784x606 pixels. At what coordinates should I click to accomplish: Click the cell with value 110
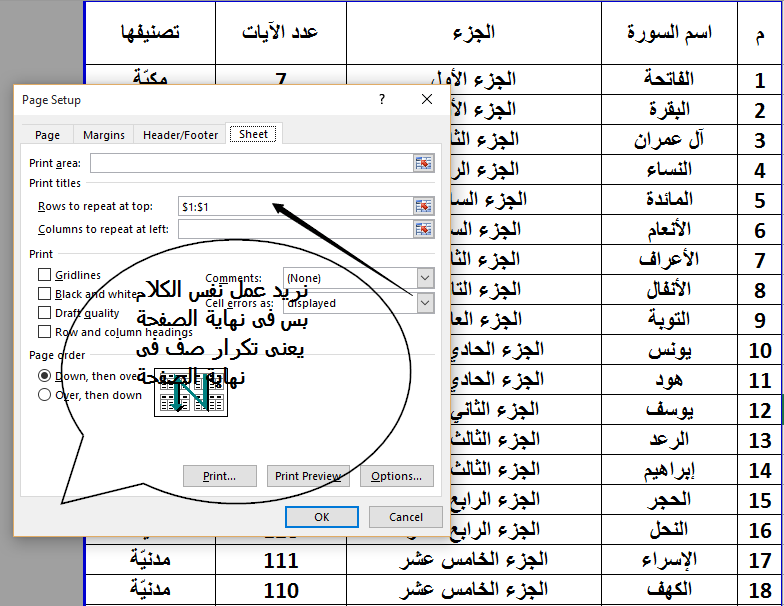point(281,590)
